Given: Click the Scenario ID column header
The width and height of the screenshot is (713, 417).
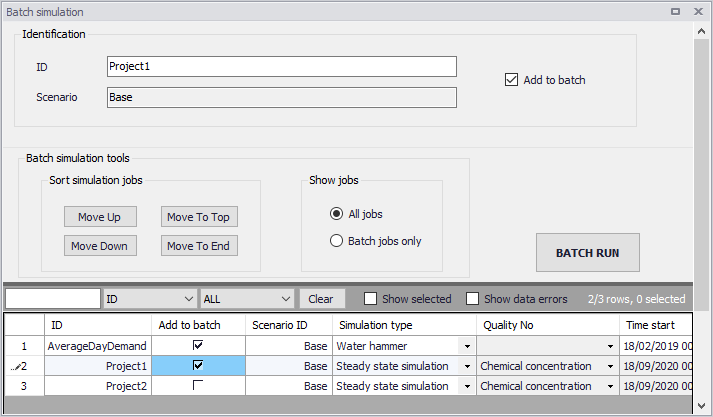Looking at the screenshot, I should (289, 325).
